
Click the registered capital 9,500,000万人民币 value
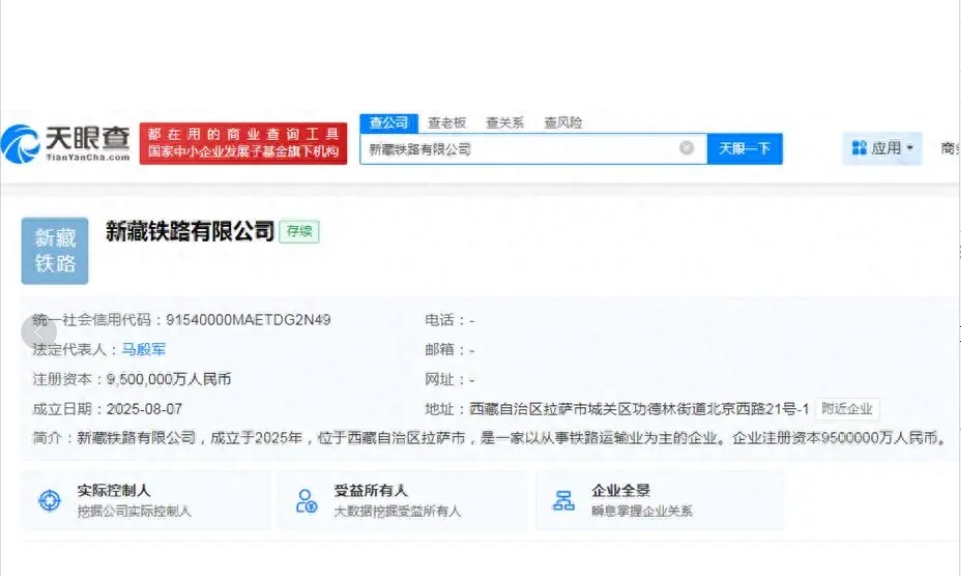[169, 379]
